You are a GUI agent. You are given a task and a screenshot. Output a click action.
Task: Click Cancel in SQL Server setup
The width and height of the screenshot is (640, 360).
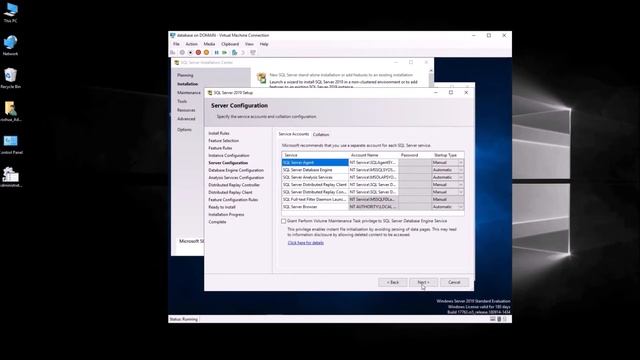tap(454, 282)
